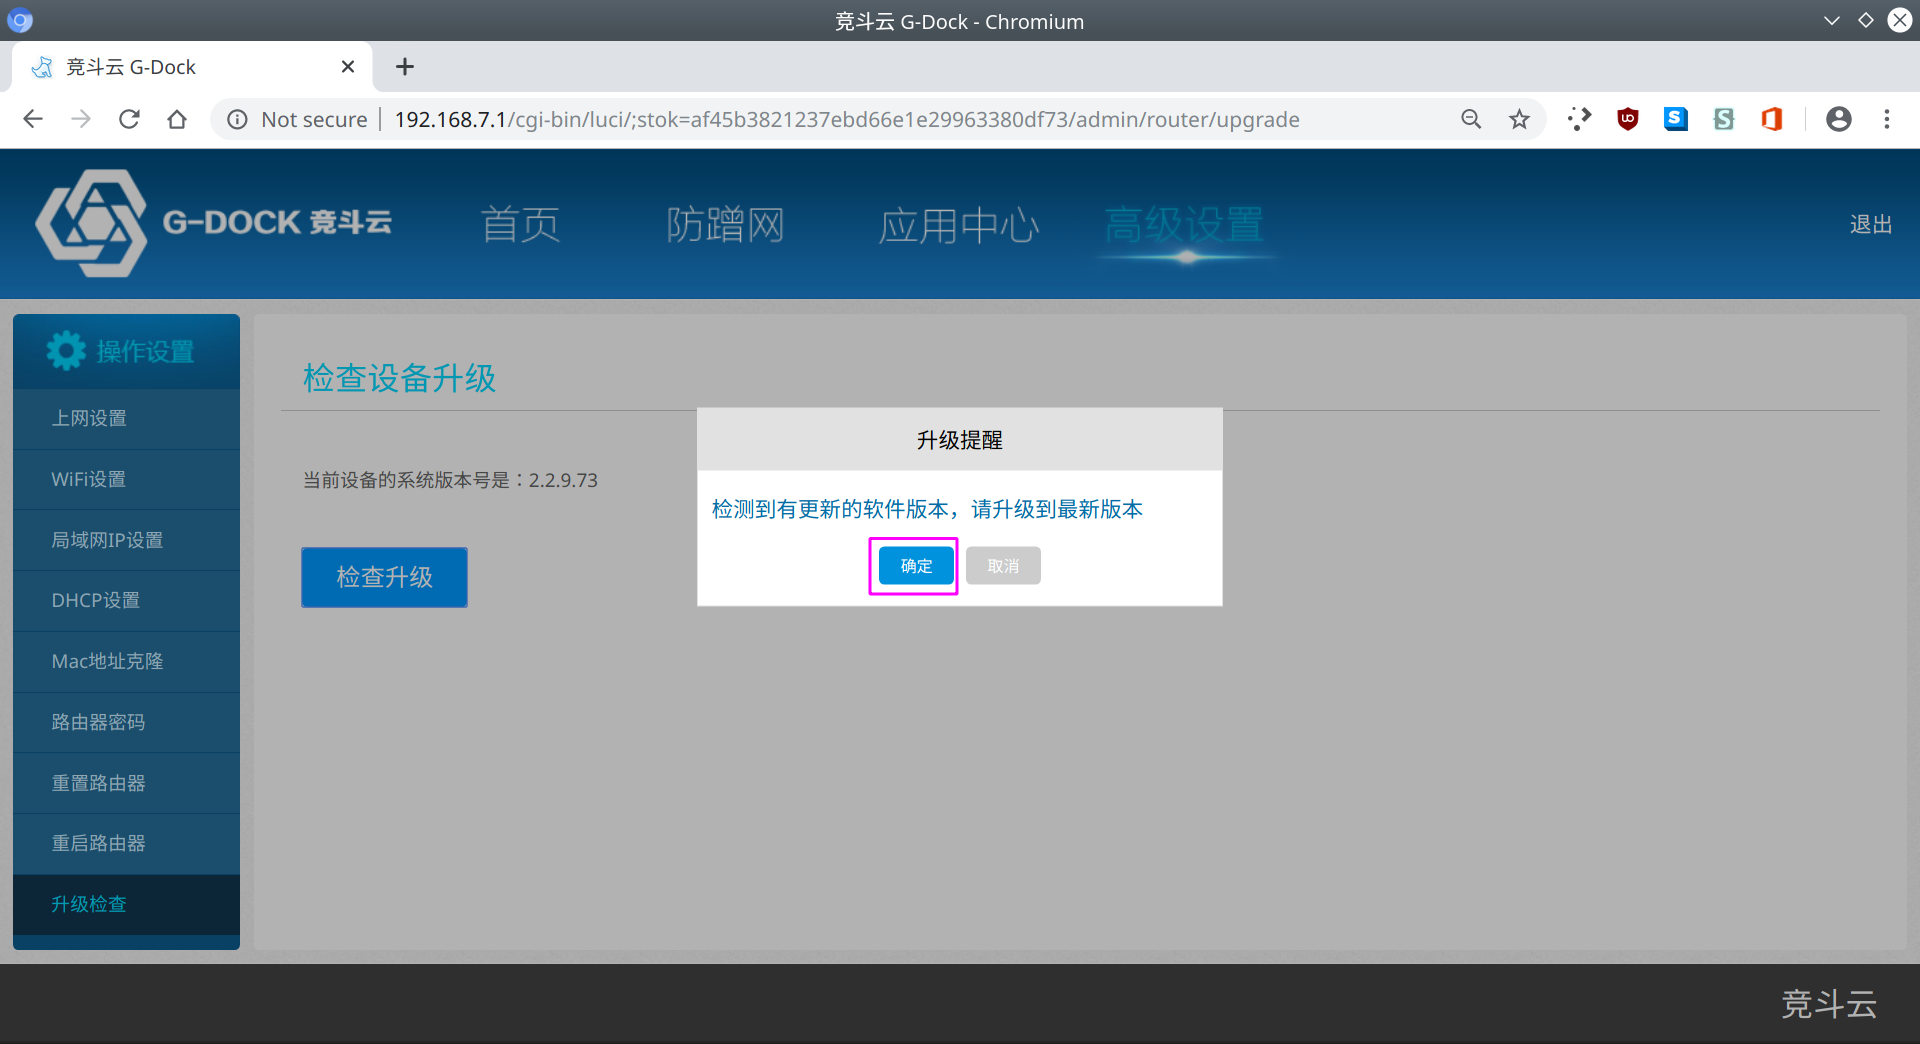The height and width of the screenshot is (1044, 1920).
Task: Confirm upgrade with 确定 button
Action: (x=915, y=566)
